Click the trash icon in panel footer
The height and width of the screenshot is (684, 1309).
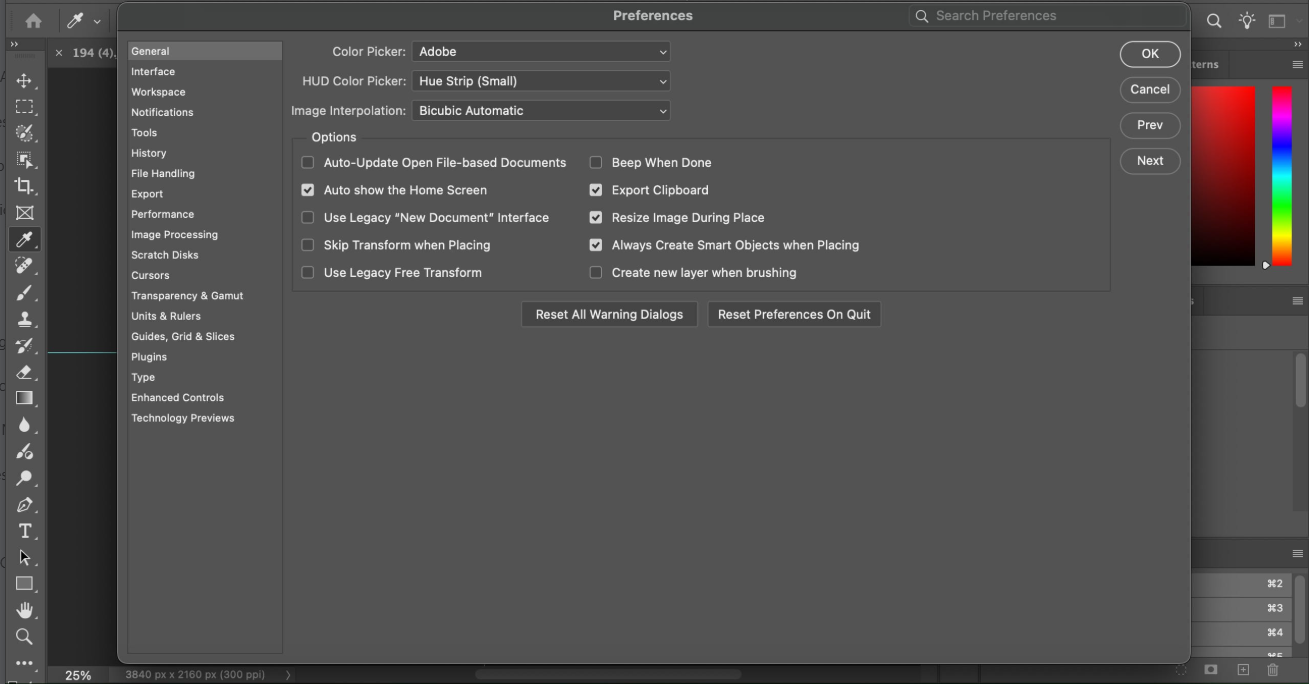click(1273, 670)
